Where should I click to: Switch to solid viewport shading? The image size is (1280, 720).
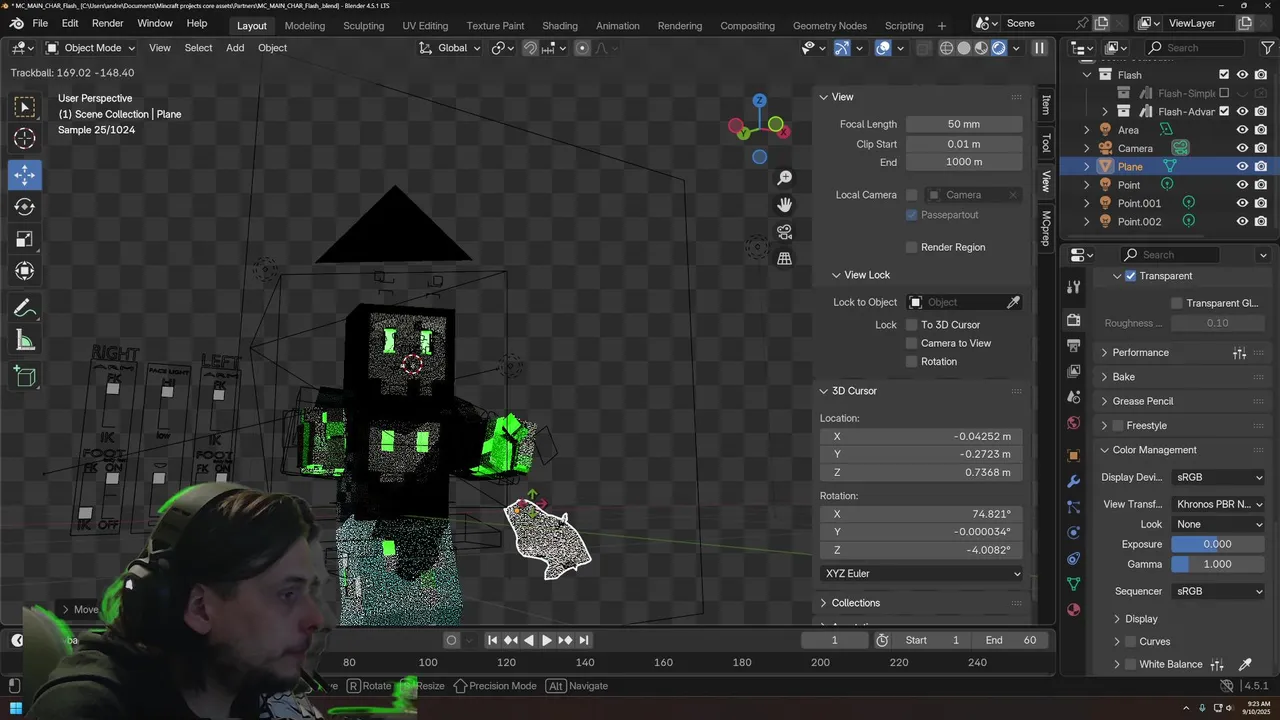pyautogui.click(x=964, y=48)
